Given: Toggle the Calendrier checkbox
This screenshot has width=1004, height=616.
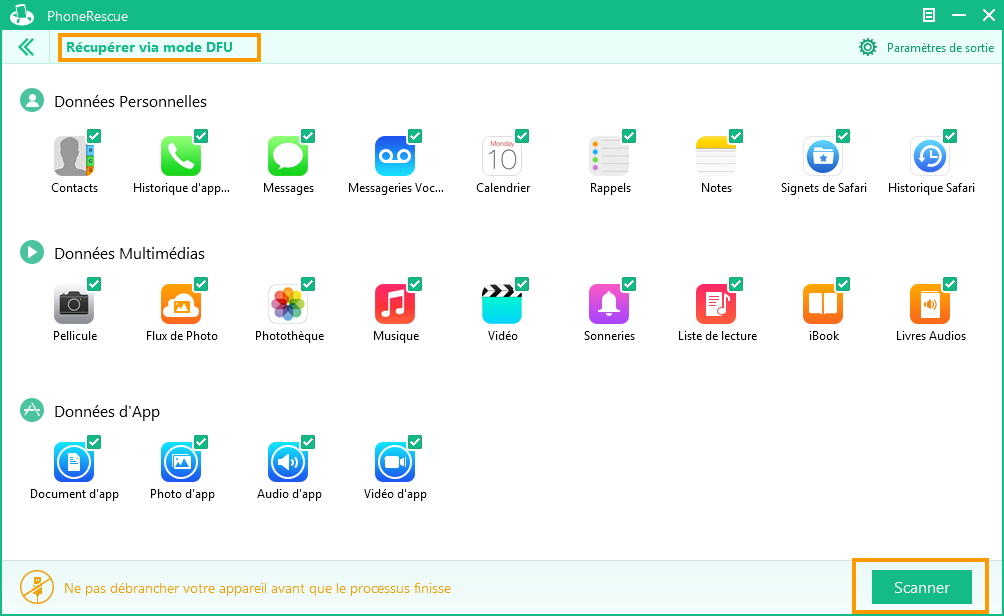Looking at the screenshot, I should point(522,136).
